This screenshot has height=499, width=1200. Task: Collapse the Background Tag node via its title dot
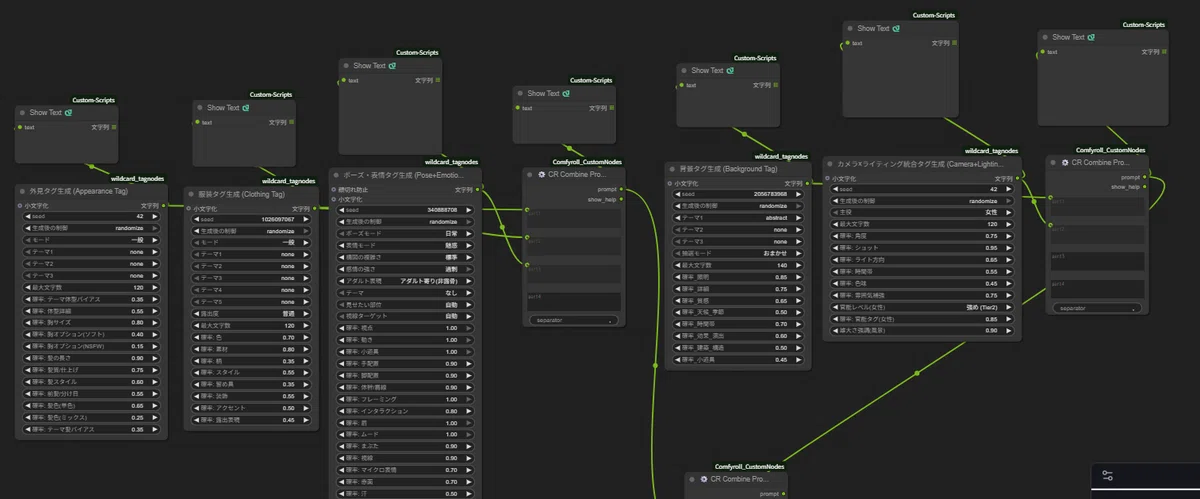point(672,169)
